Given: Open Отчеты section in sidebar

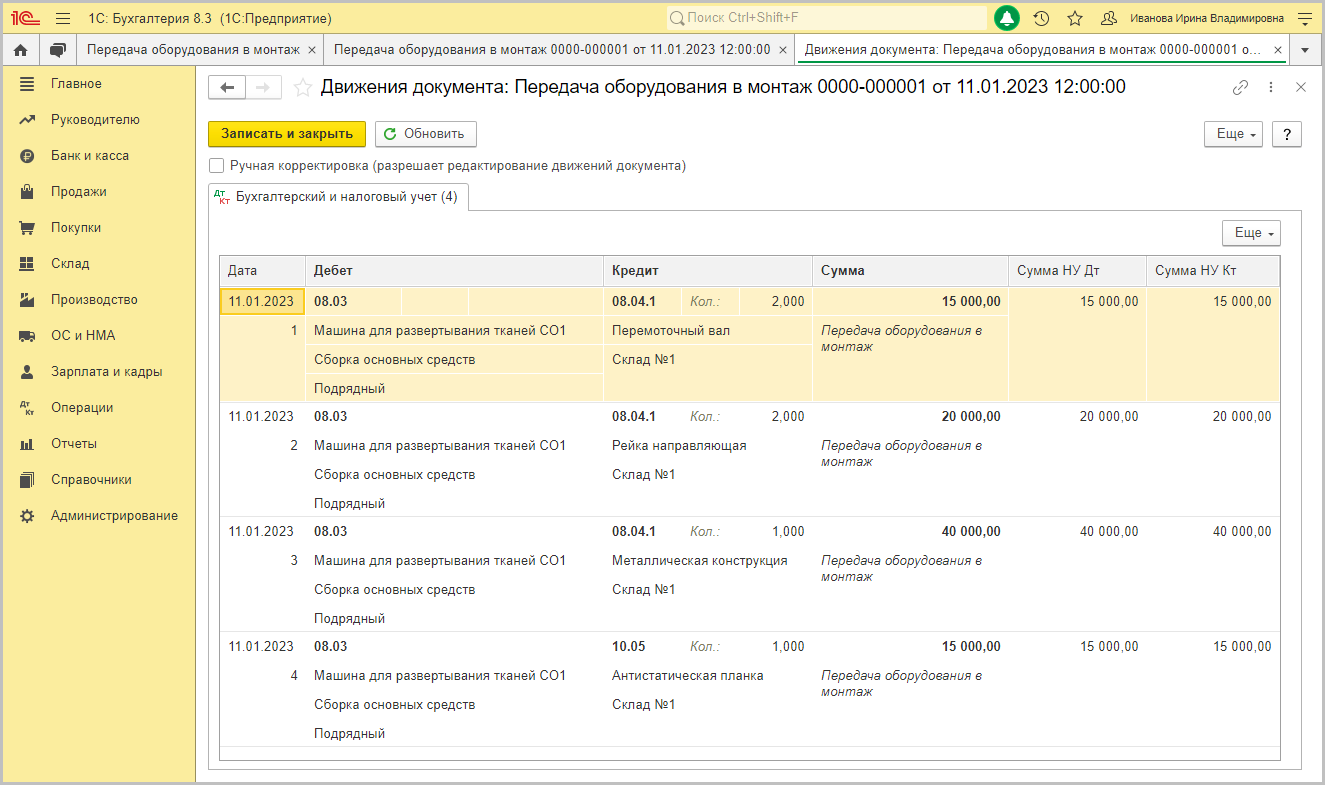Looking at the screenshot, I should pyautogui.click(x=98, y=444).
